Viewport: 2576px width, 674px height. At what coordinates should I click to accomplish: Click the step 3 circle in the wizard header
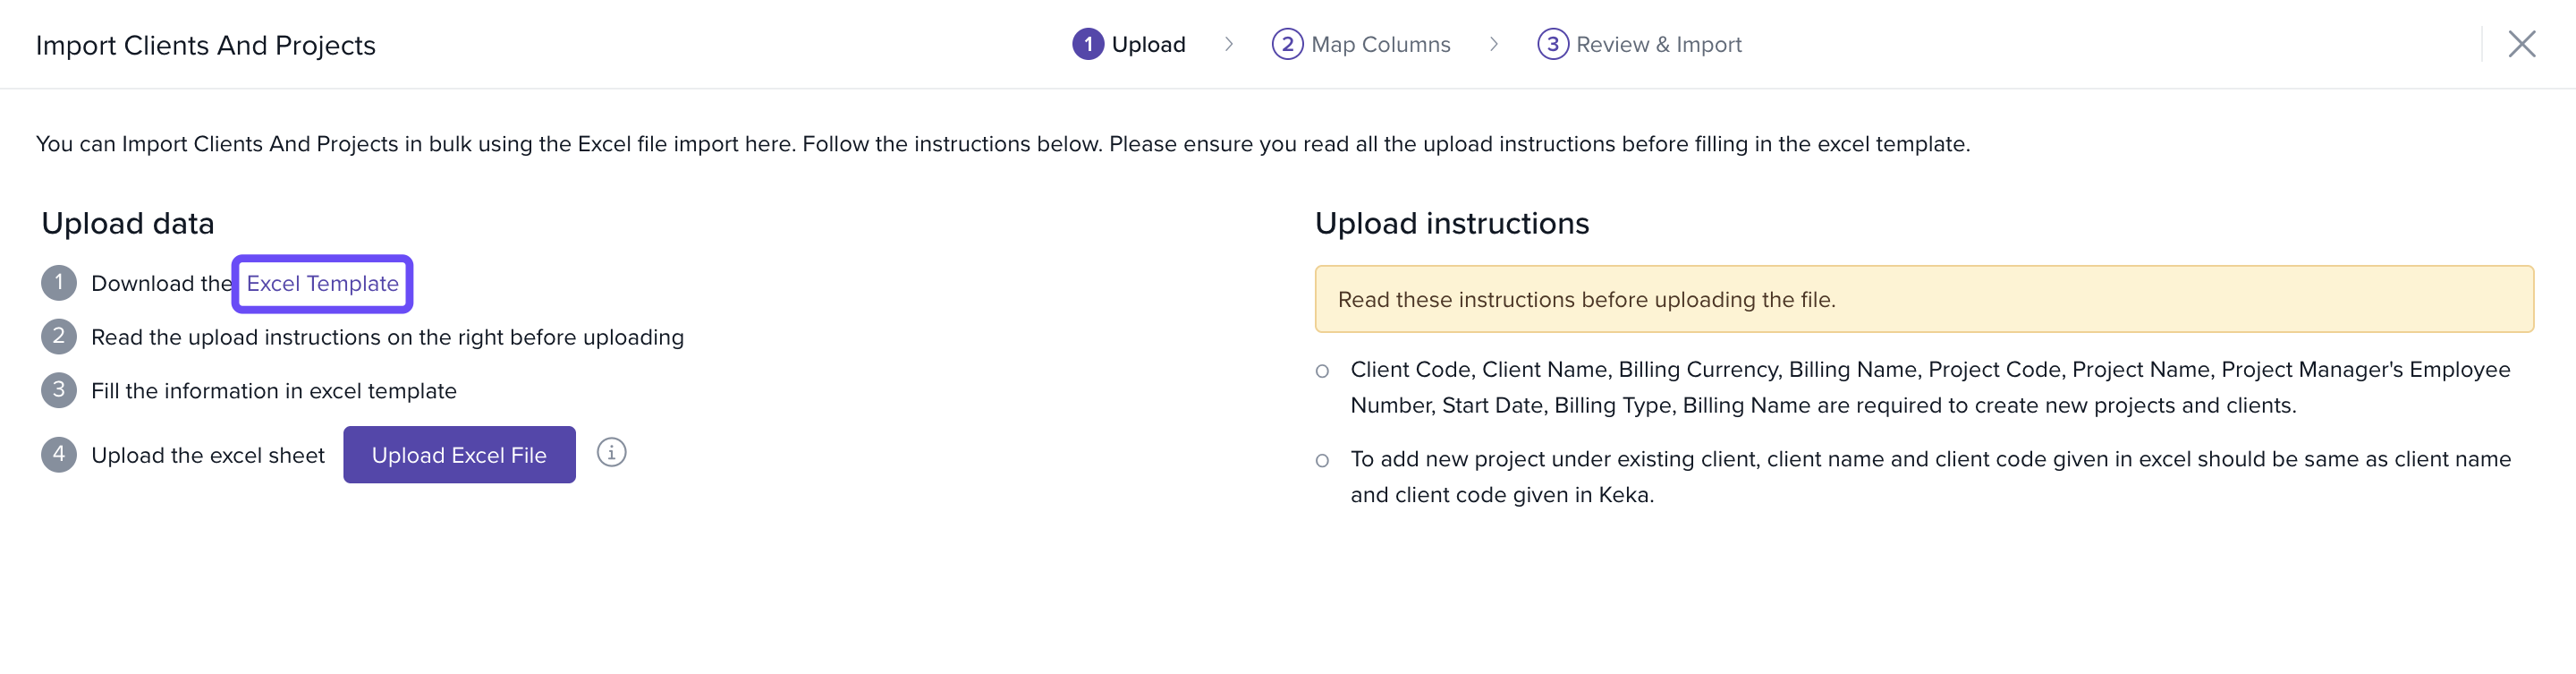tap(1552, 44)
